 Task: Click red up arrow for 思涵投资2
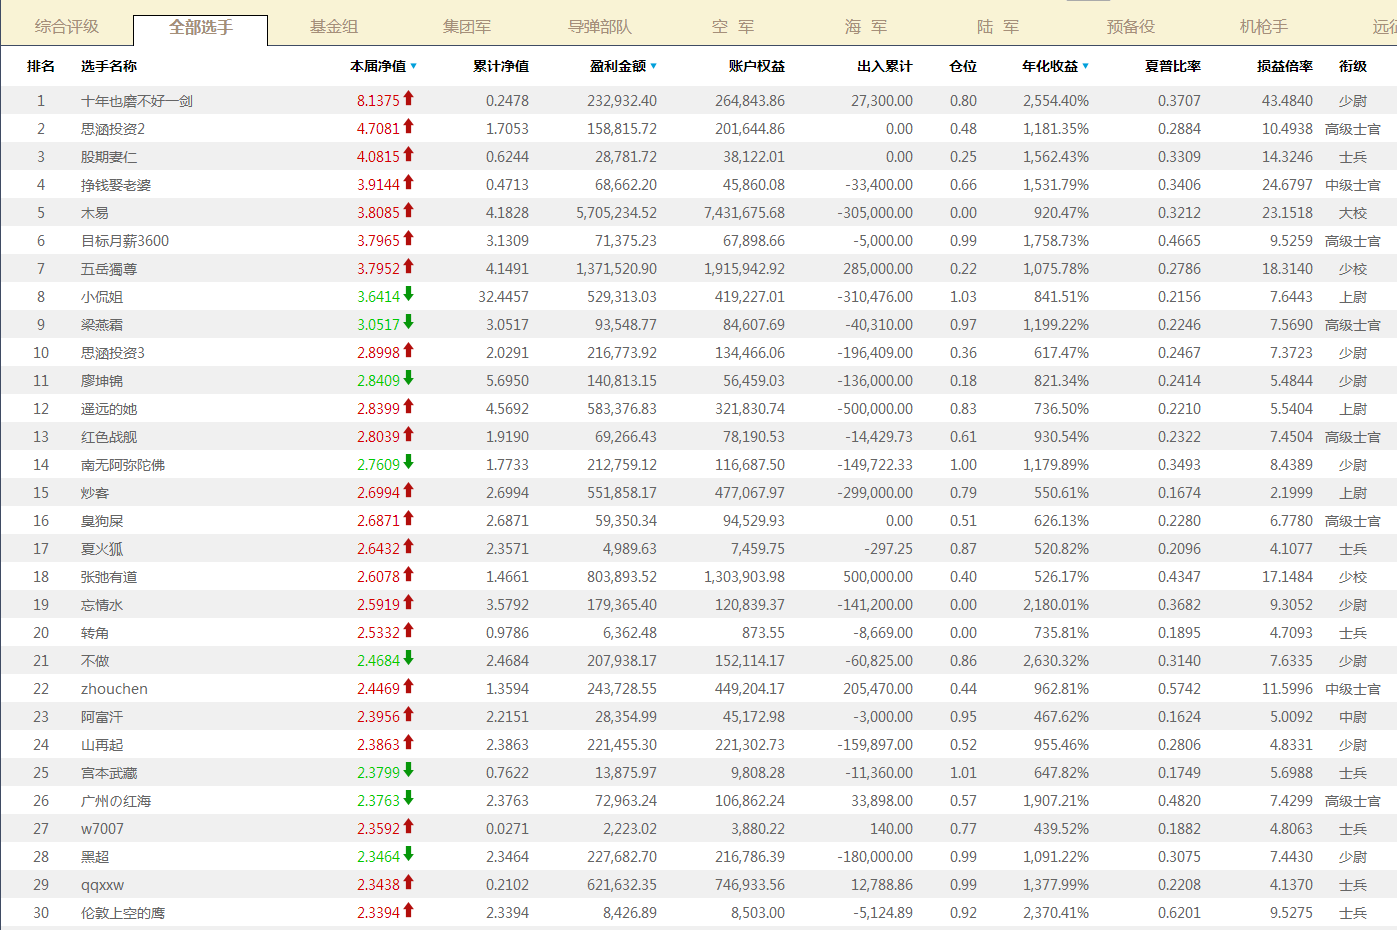pyautogui.click(x=409, y=126)
